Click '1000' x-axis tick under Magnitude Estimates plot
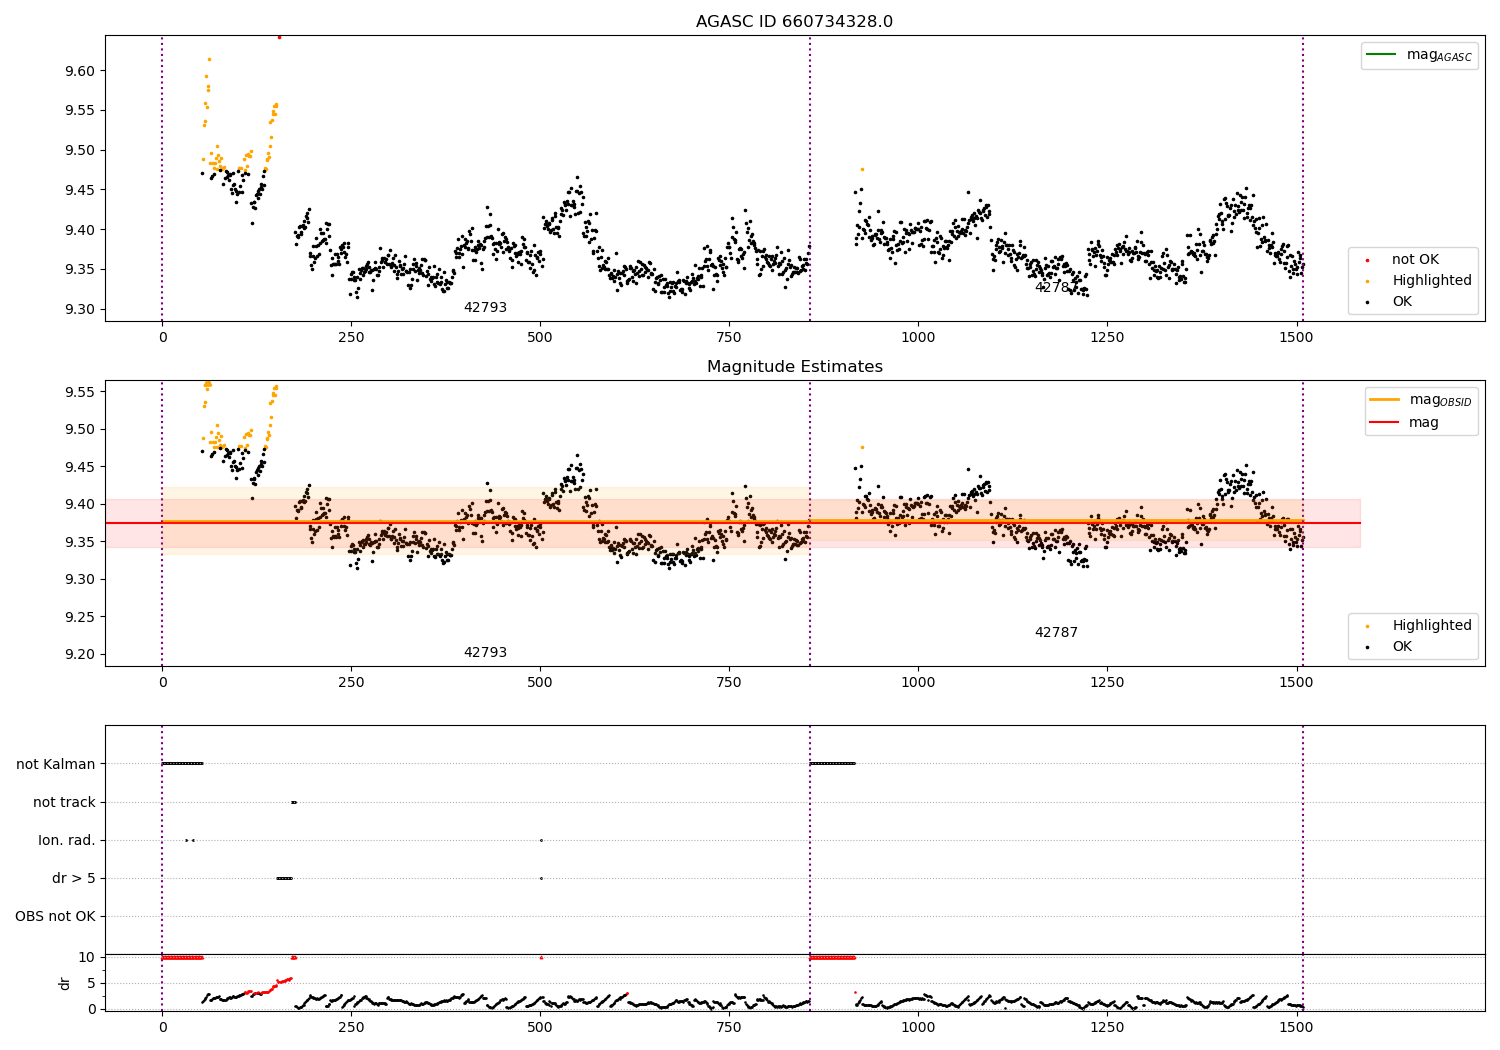Viewport: 1500px width, 1050px height. (x=918, y=683)
